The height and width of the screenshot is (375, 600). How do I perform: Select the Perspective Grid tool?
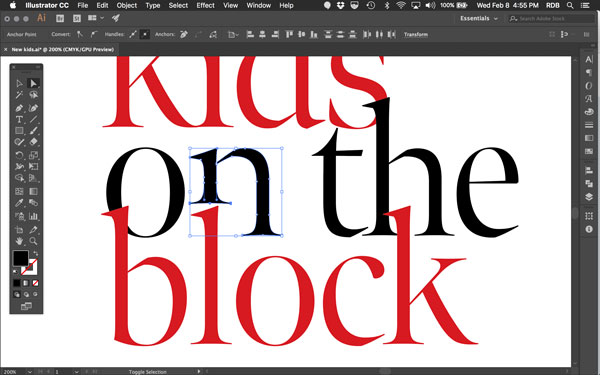33,178
